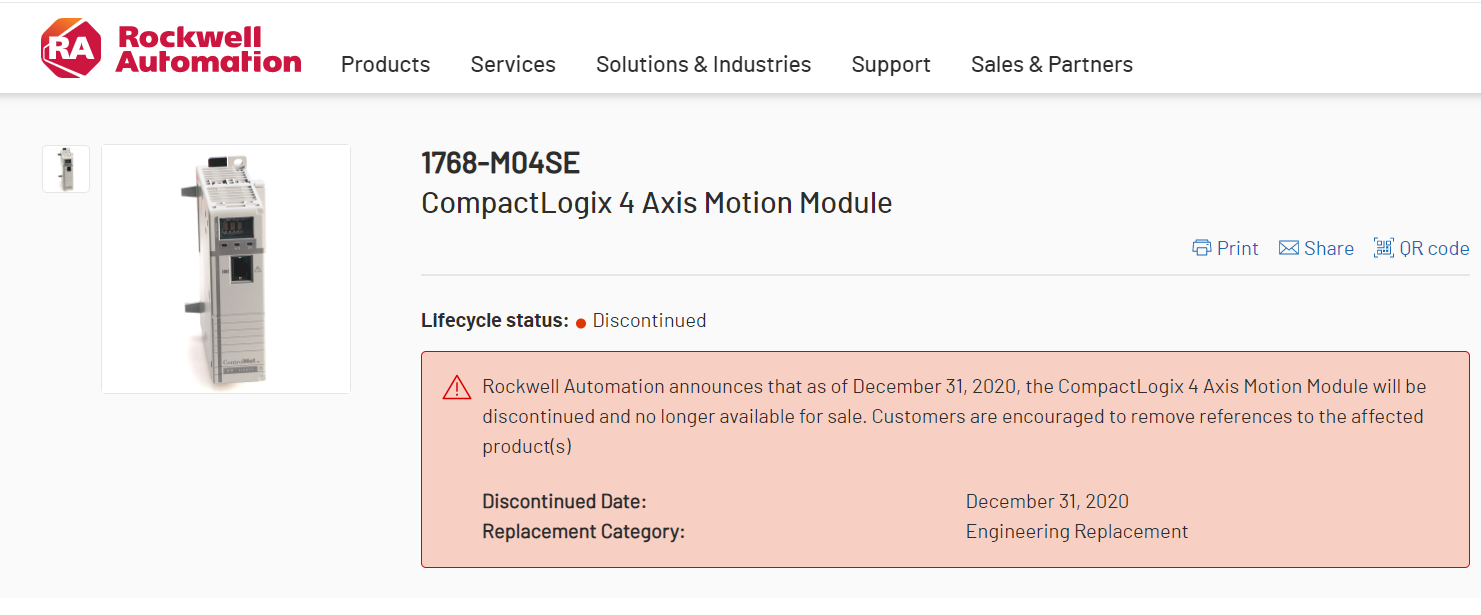Click the Share link text
The image size is (1481, 615).
[x=1329, y=249]
